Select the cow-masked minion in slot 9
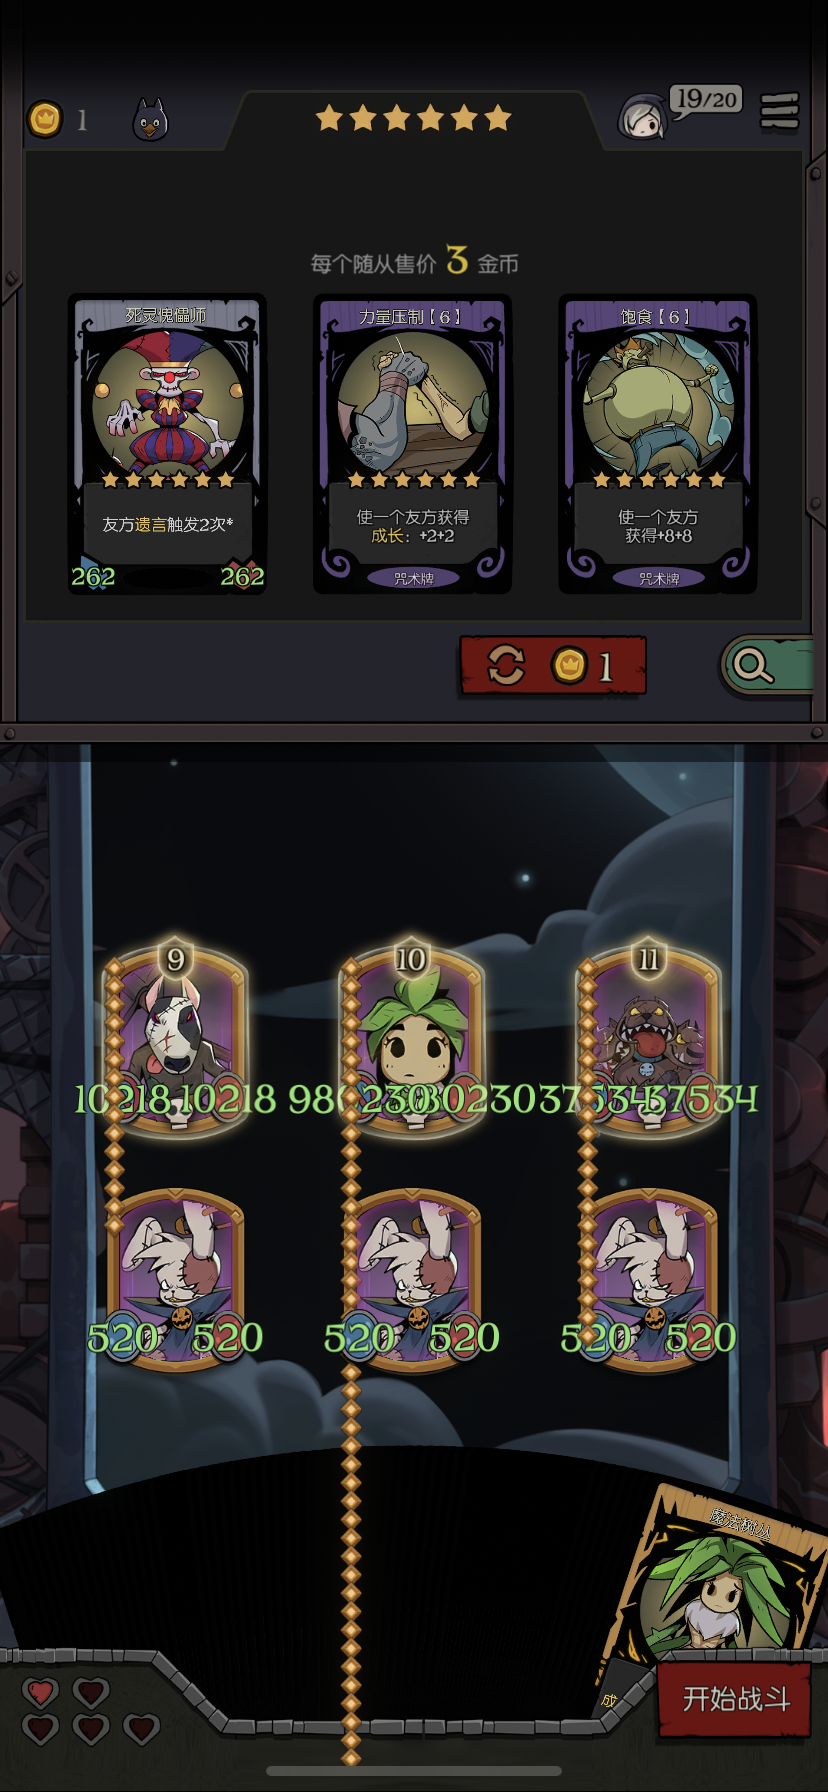The width and height of the screenshot is (828, 1792). 177,1040
